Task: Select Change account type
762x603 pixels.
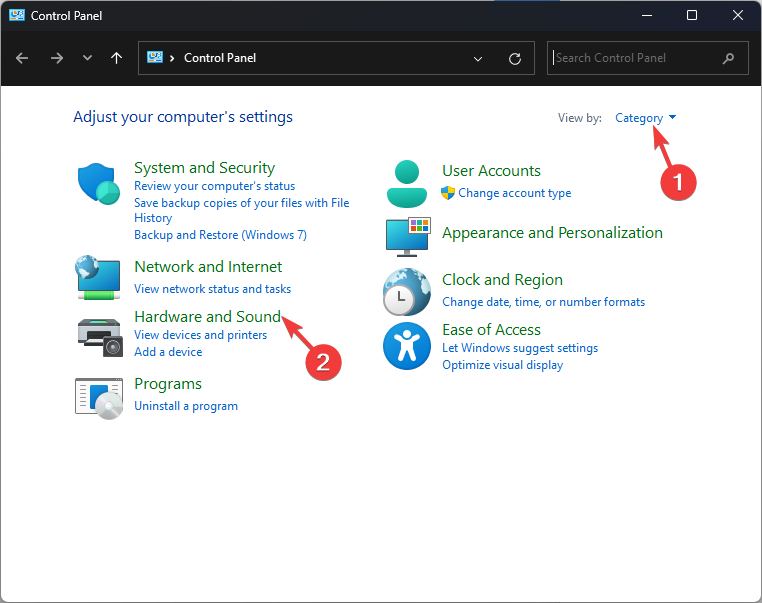Action: tap(515, 193)
